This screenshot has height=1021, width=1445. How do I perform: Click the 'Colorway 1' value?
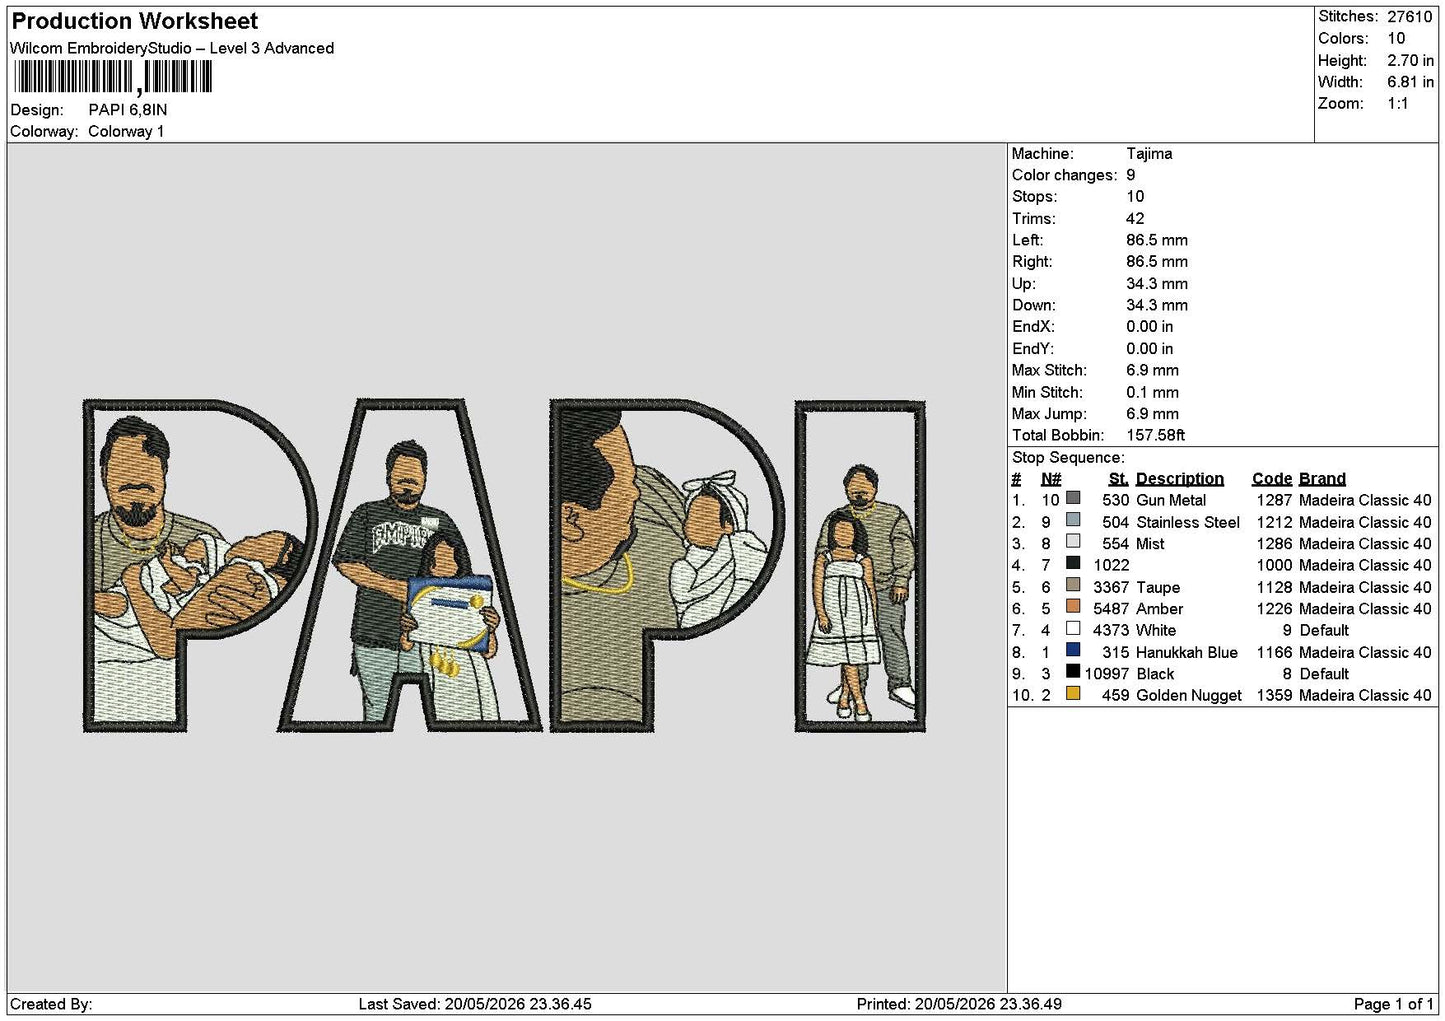tap(126, 131)
